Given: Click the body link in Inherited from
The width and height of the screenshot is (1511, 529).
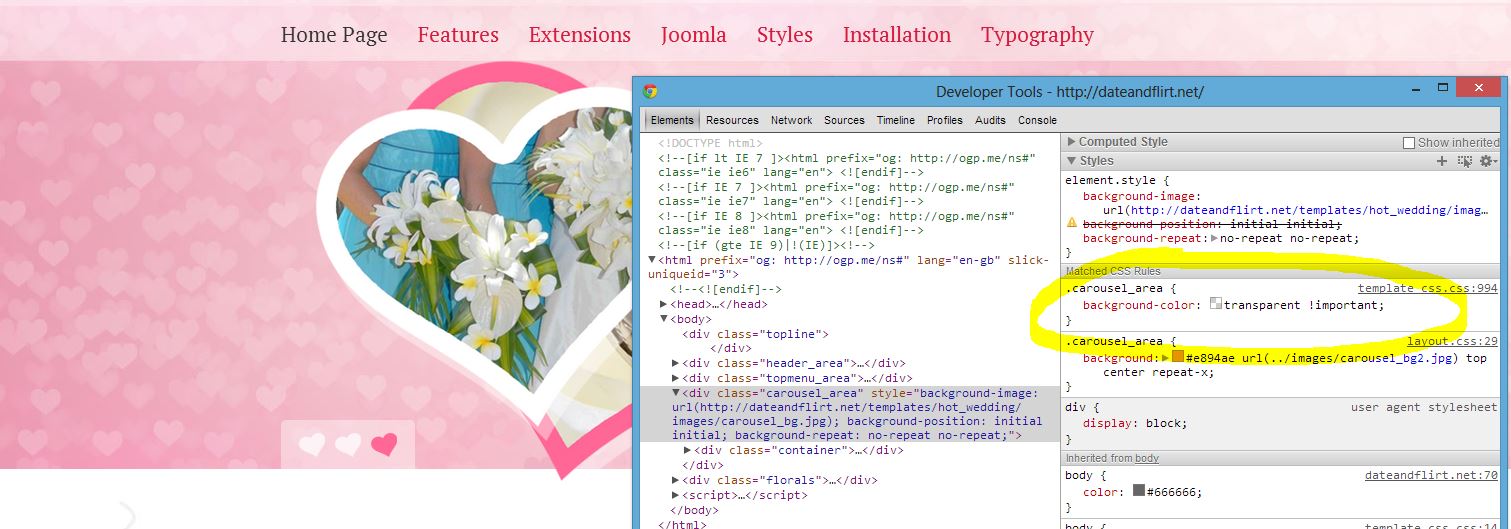Looking at the screenshot, I should tap(1146, 458).
